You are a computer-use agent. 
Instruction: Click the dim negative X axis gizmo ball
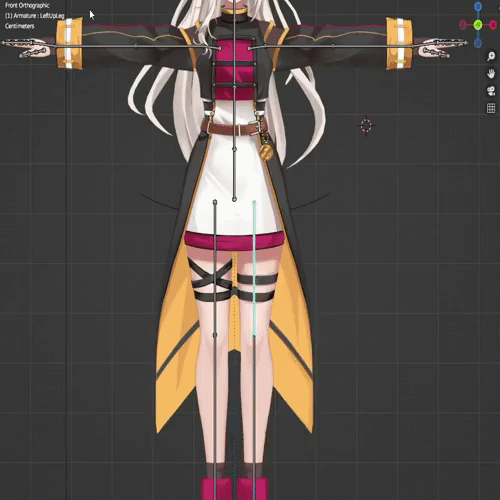pos(463,25)
